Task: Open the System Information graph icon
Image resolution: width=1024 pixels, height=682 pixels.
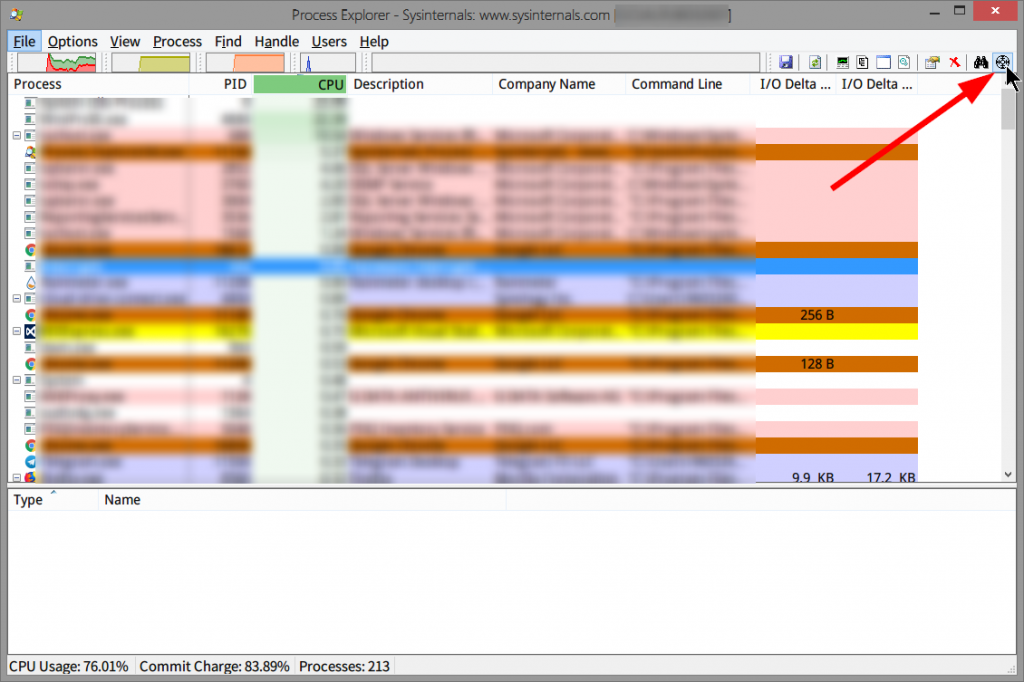Action: [x=842, y=62]
